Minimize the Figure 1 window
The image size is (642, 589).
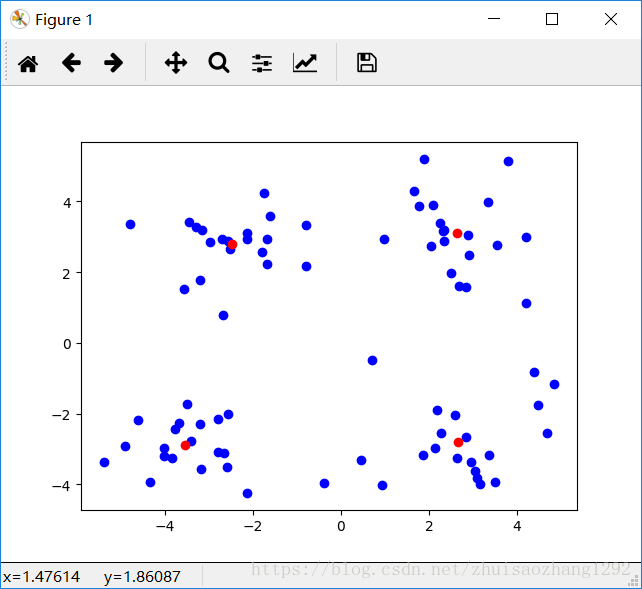[x=494, y=19]
